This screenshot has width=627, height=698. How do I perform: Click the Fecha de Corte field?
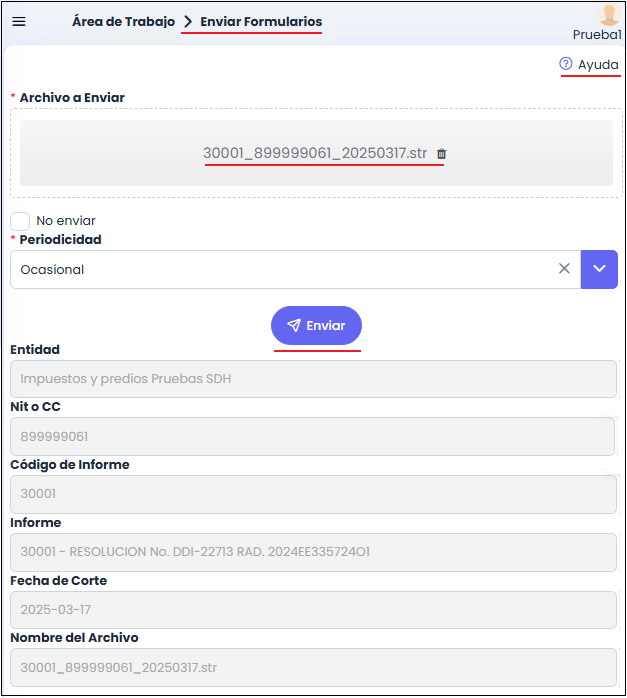(313, 610)
